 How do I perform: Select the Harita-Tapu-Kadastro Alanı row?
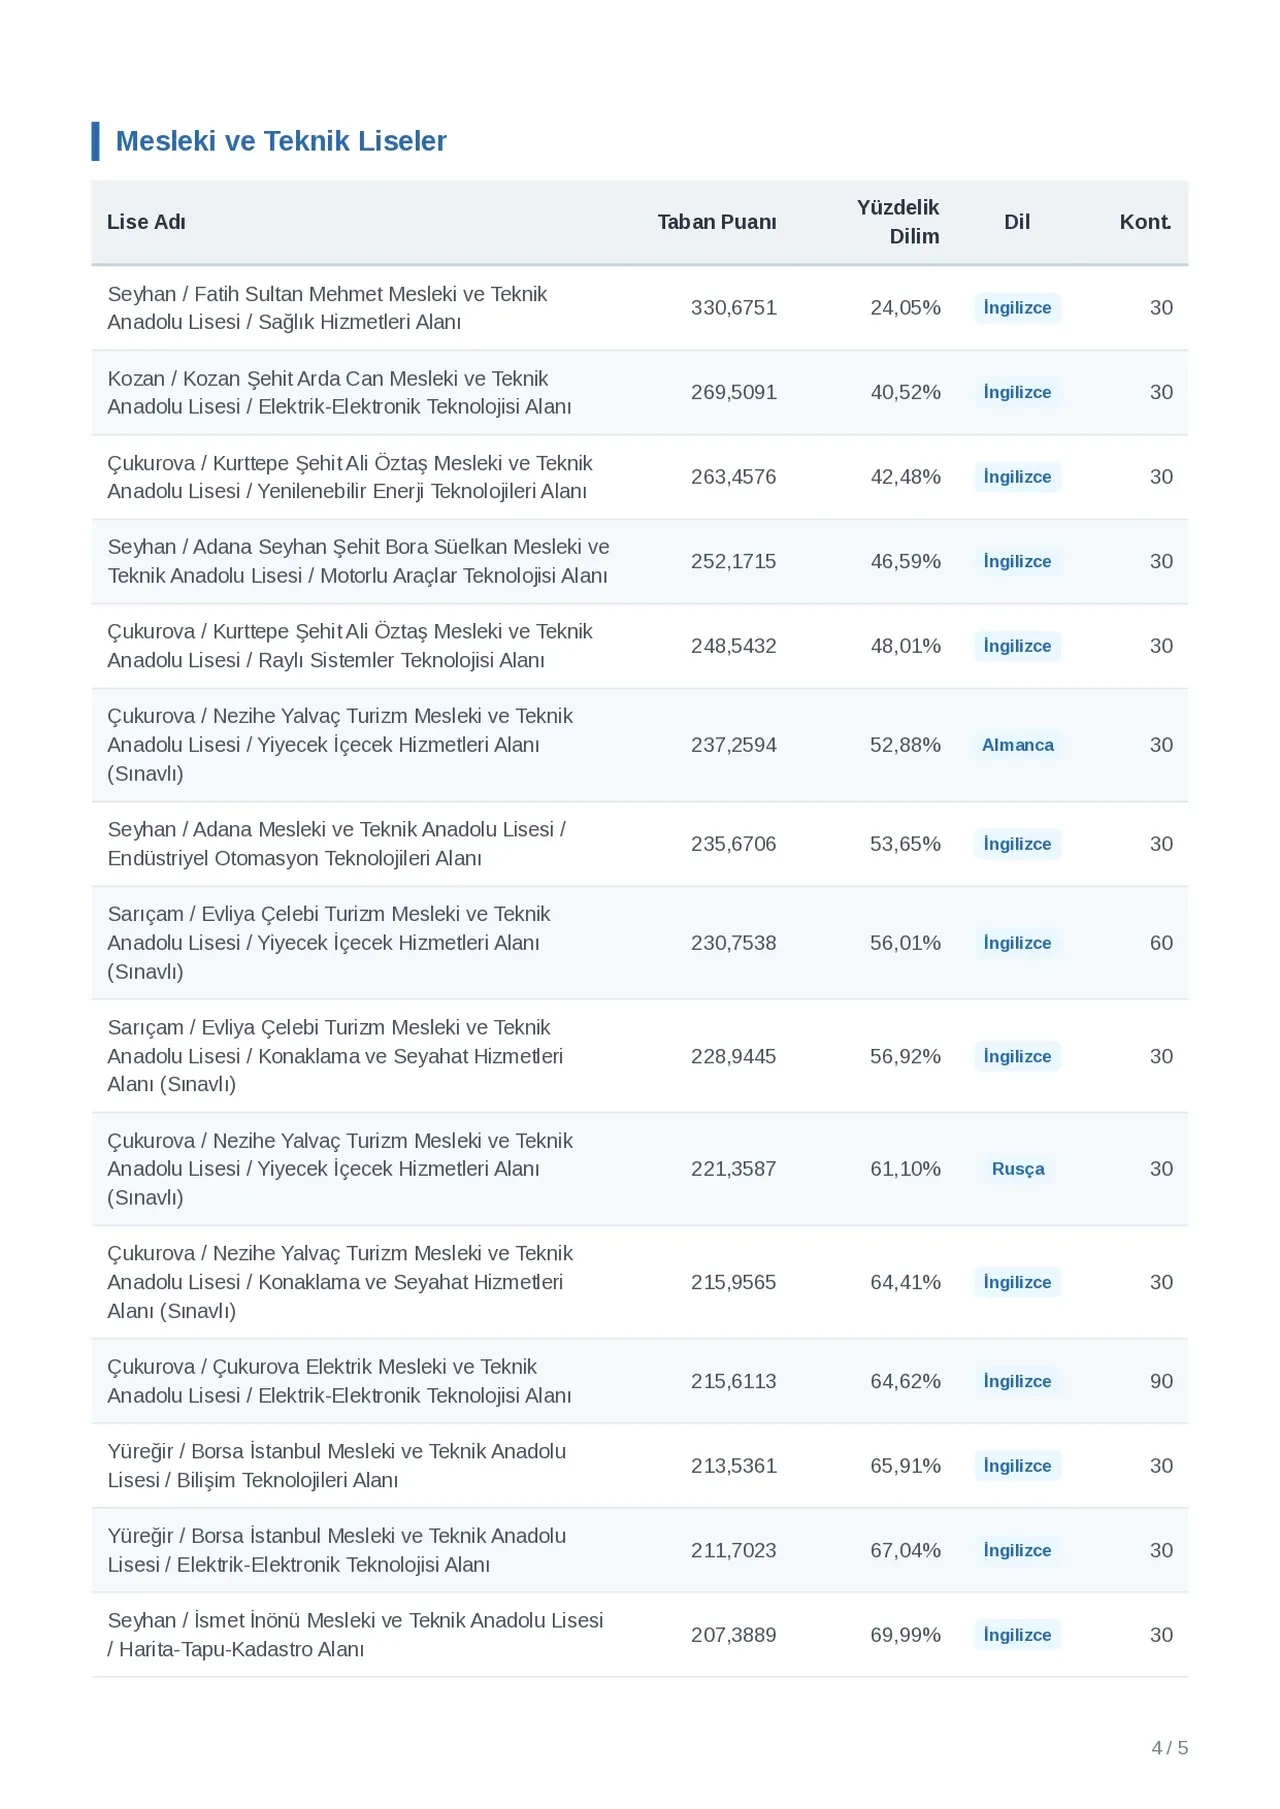pyautogui.click(x=640, y=1635)
